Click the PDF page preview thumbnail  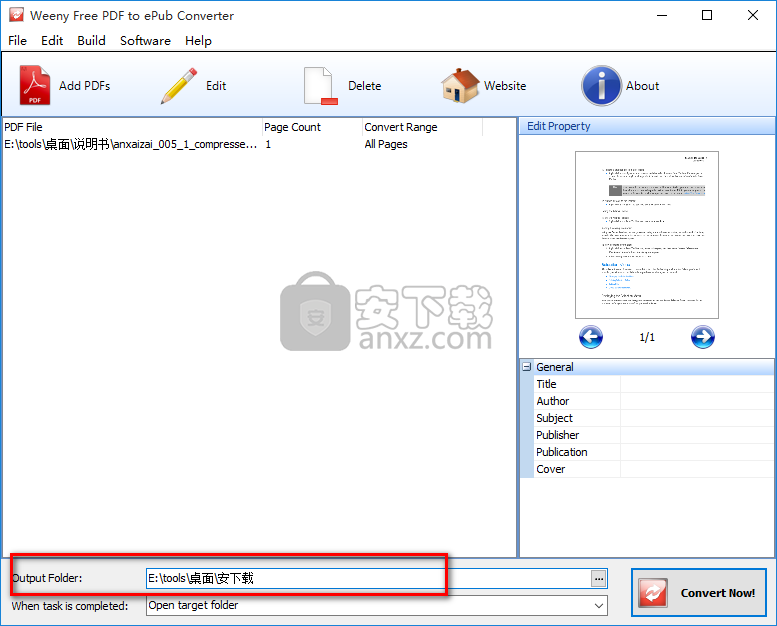(x=647, y=234)
